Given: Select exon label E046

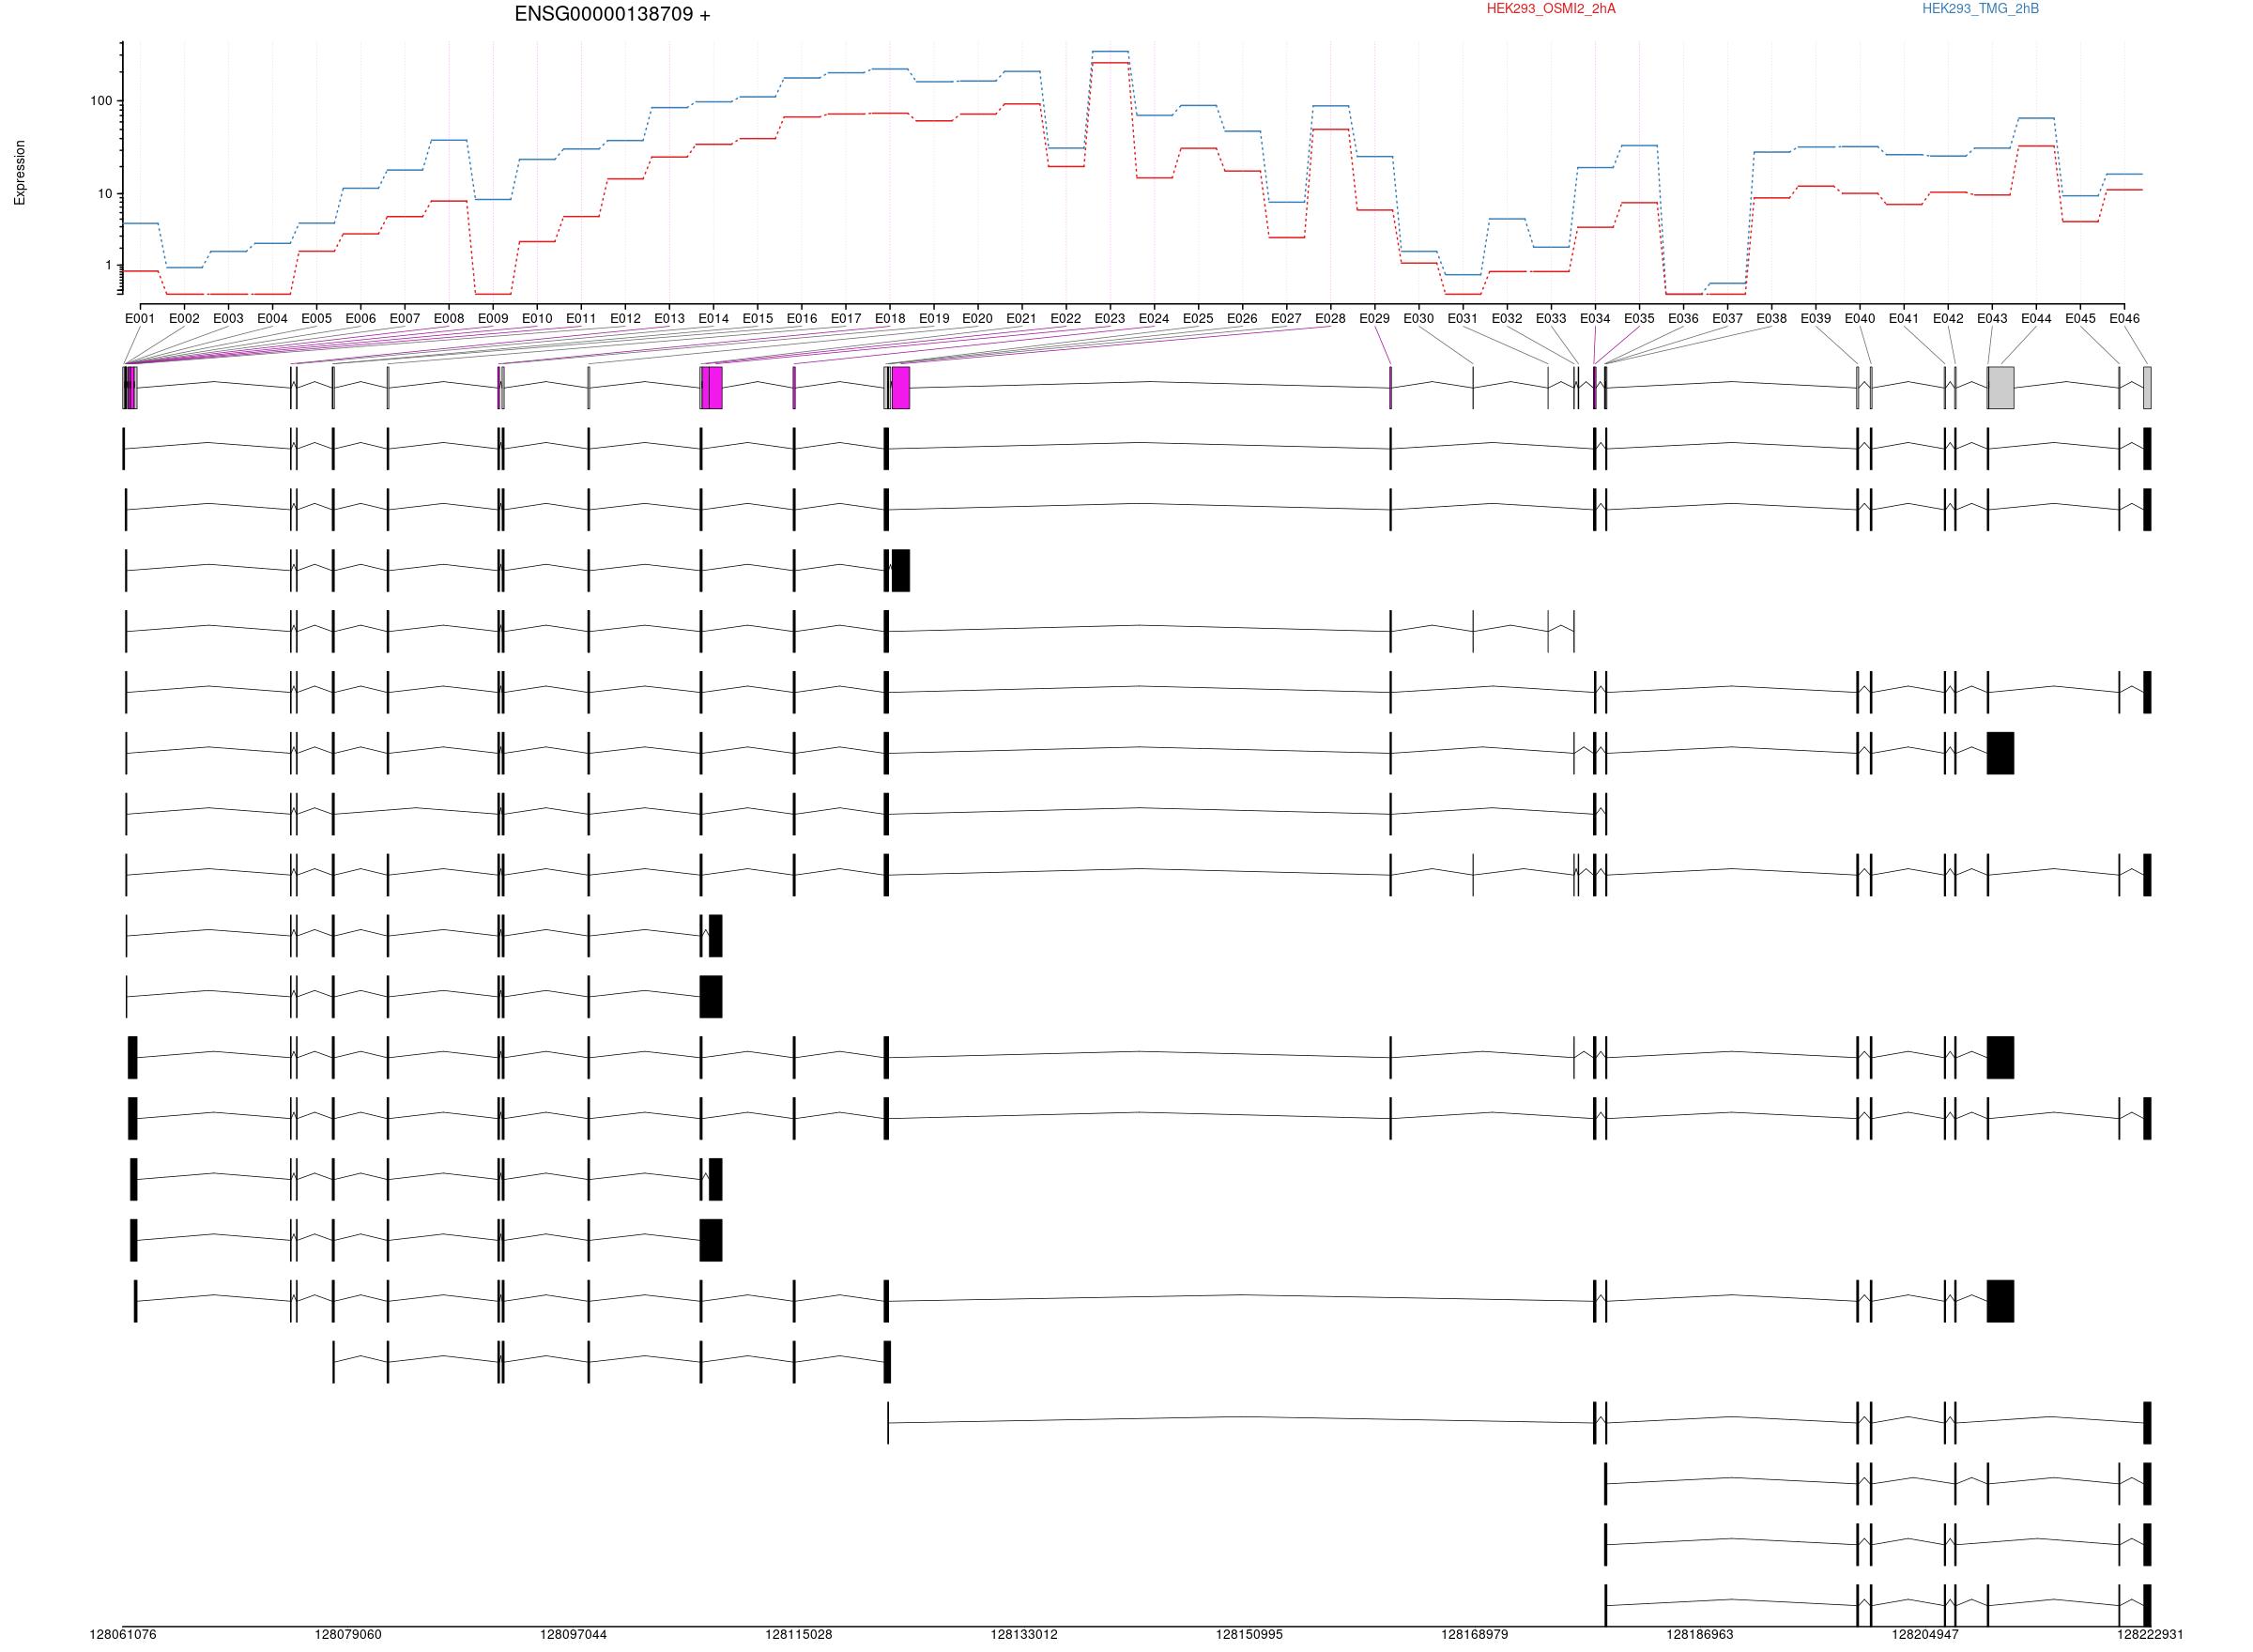Looking at the screenshot, I should pyautogui.click(x=2125, y=319).
